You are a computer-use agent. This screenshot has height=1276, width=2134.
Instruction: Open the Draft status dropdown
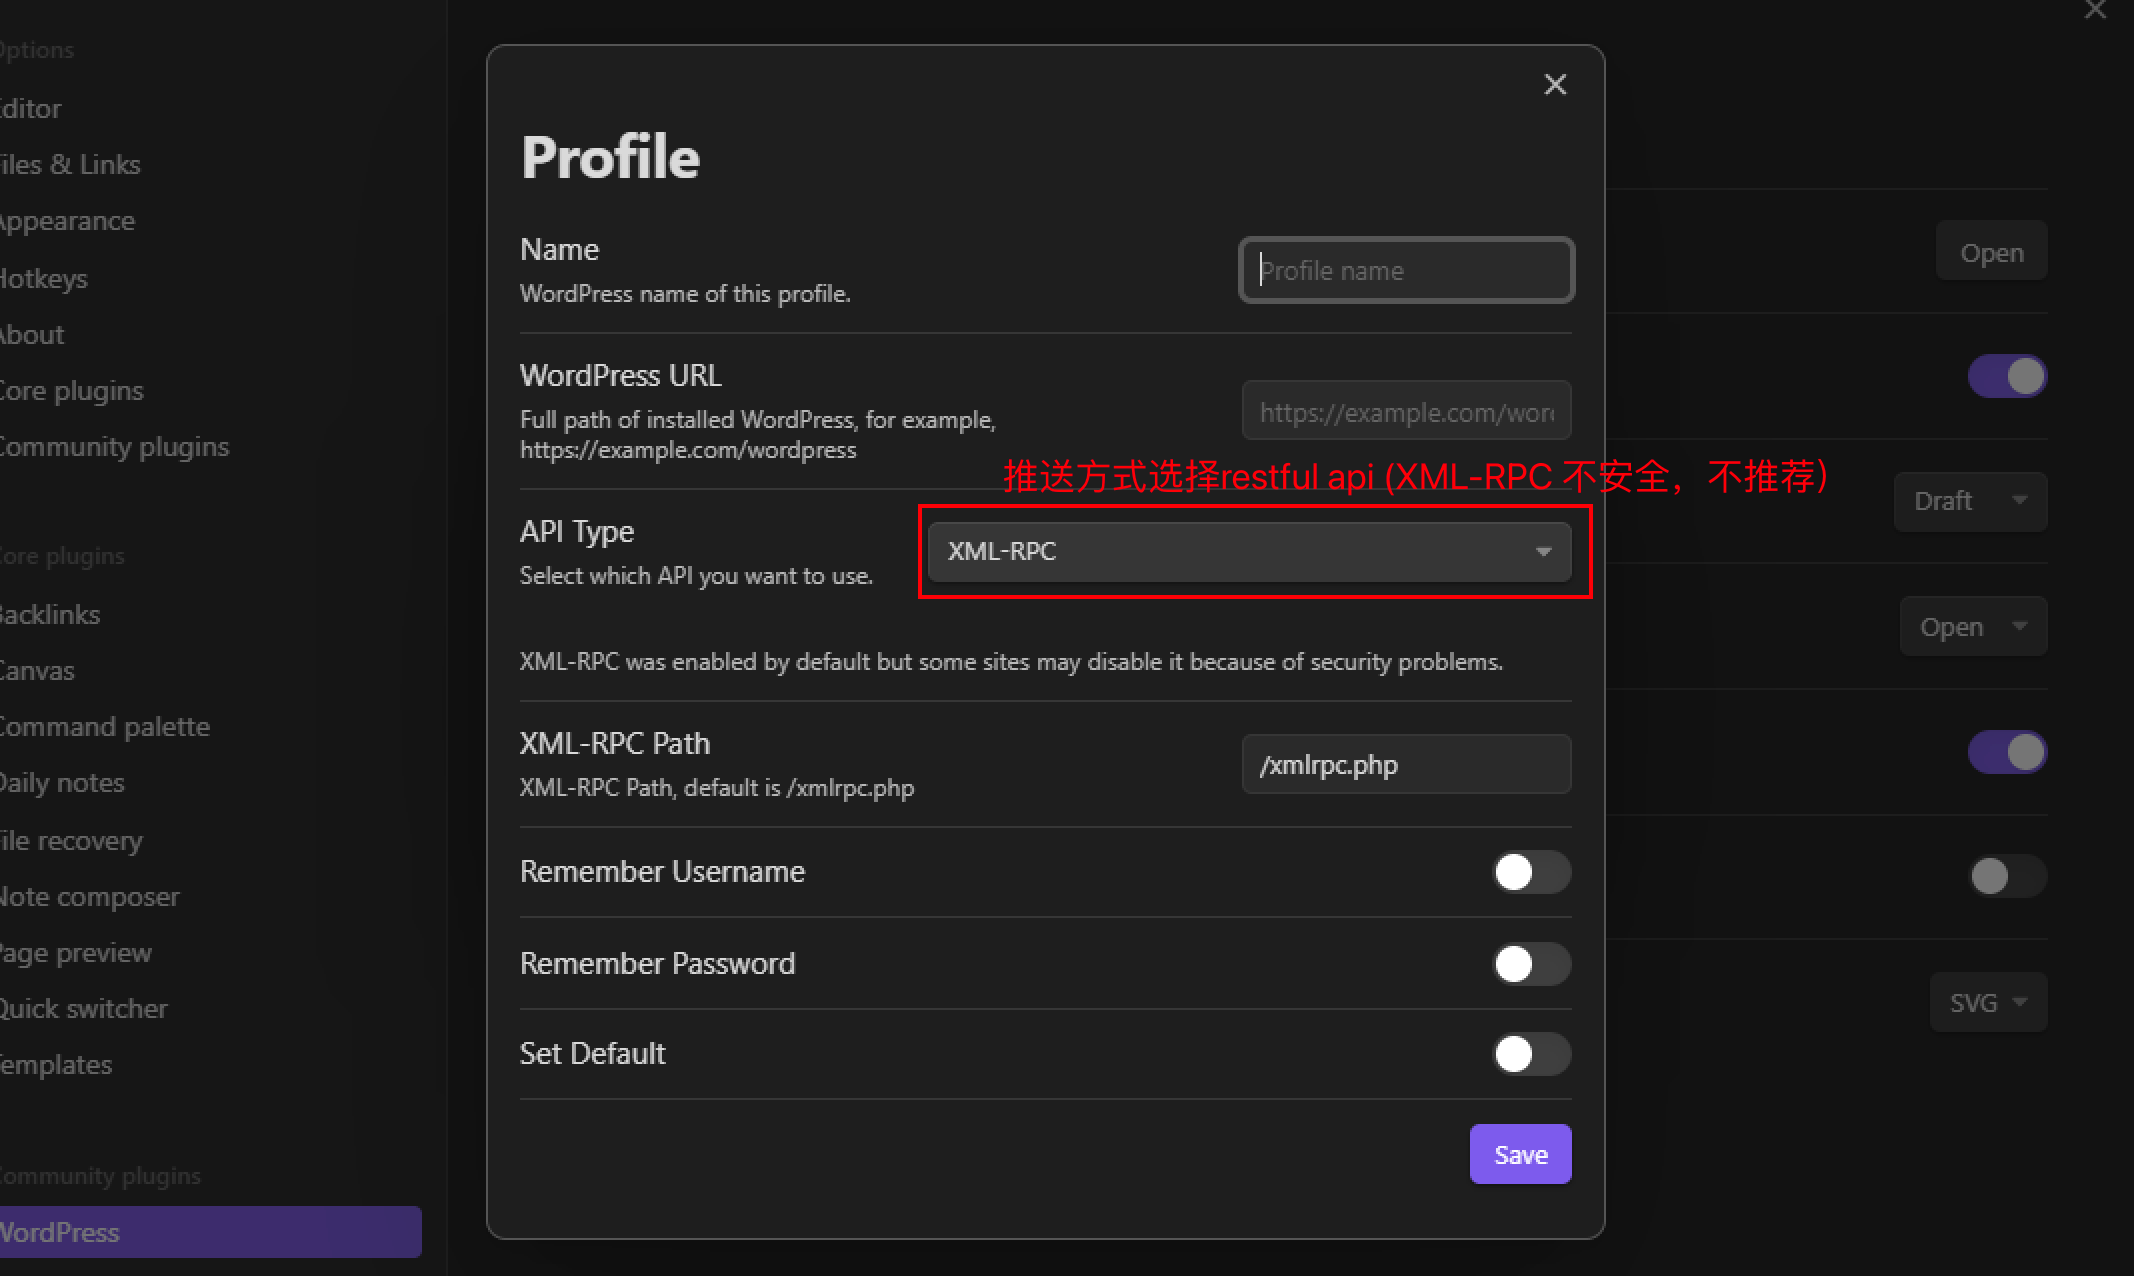1968,501
